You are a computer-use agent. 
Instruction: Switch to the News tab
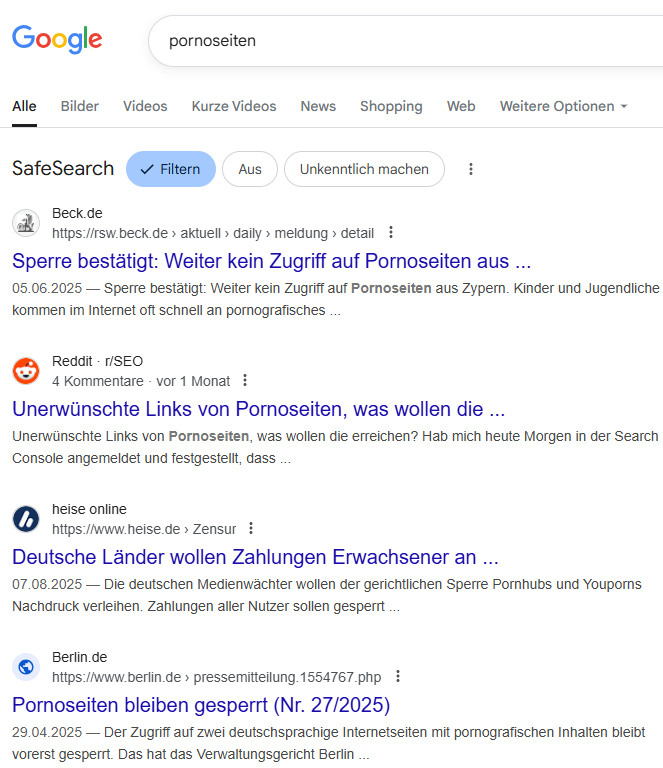(x=318, y=106)
